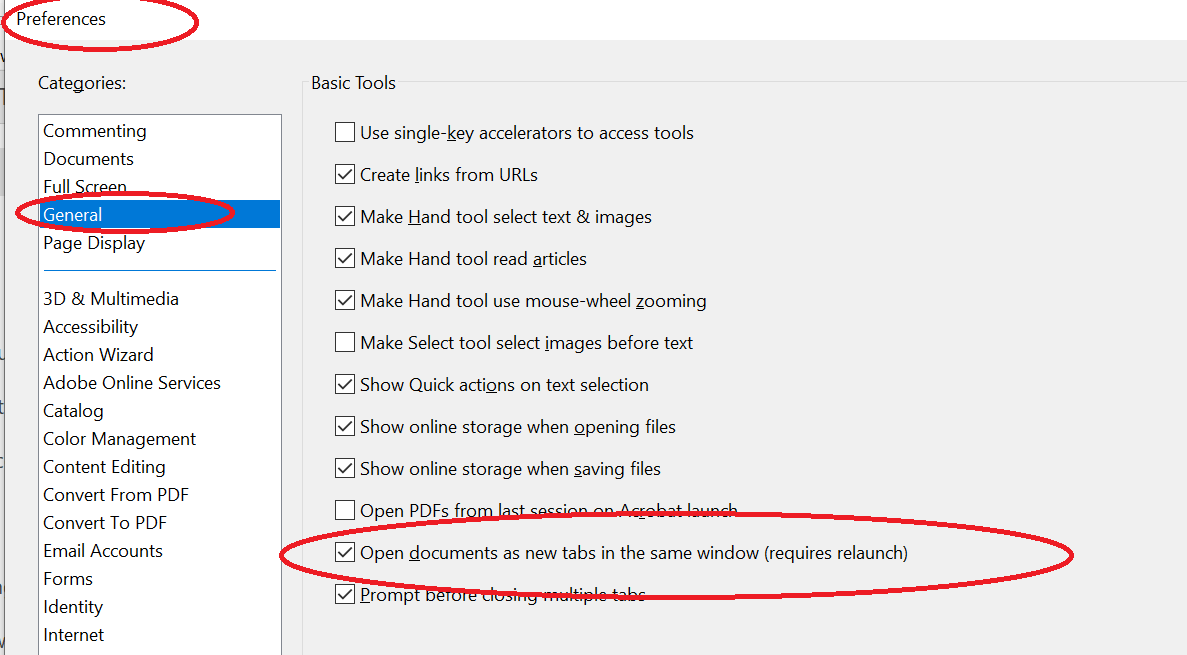
Task: Switch to Full Screen settings
Action: [84, 187]
